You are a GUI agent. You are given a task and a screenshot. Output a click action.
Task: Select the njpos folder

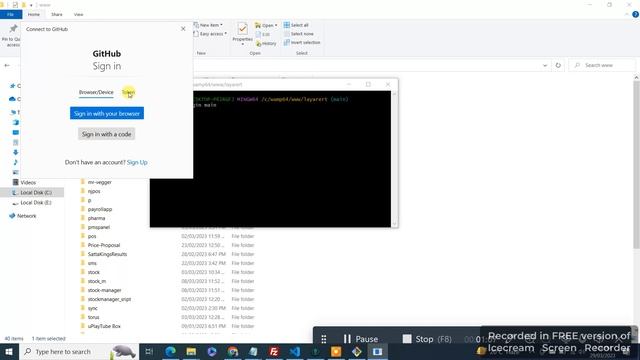pyautogui.click(x=94, y=191)
